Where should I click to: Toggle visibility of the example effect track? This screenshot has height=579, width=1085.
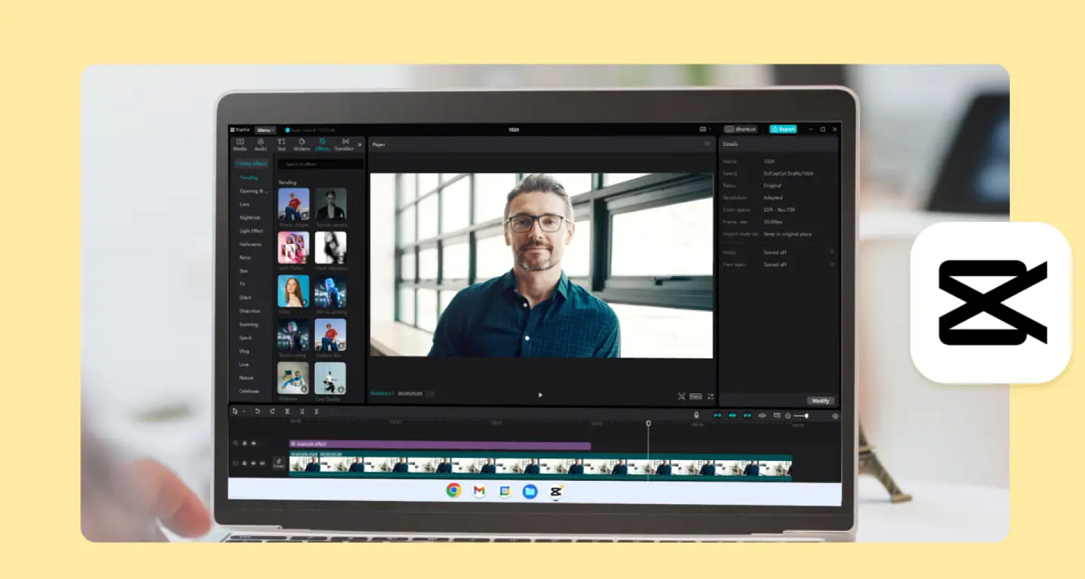pyautogui.click(x=254, y=443)
